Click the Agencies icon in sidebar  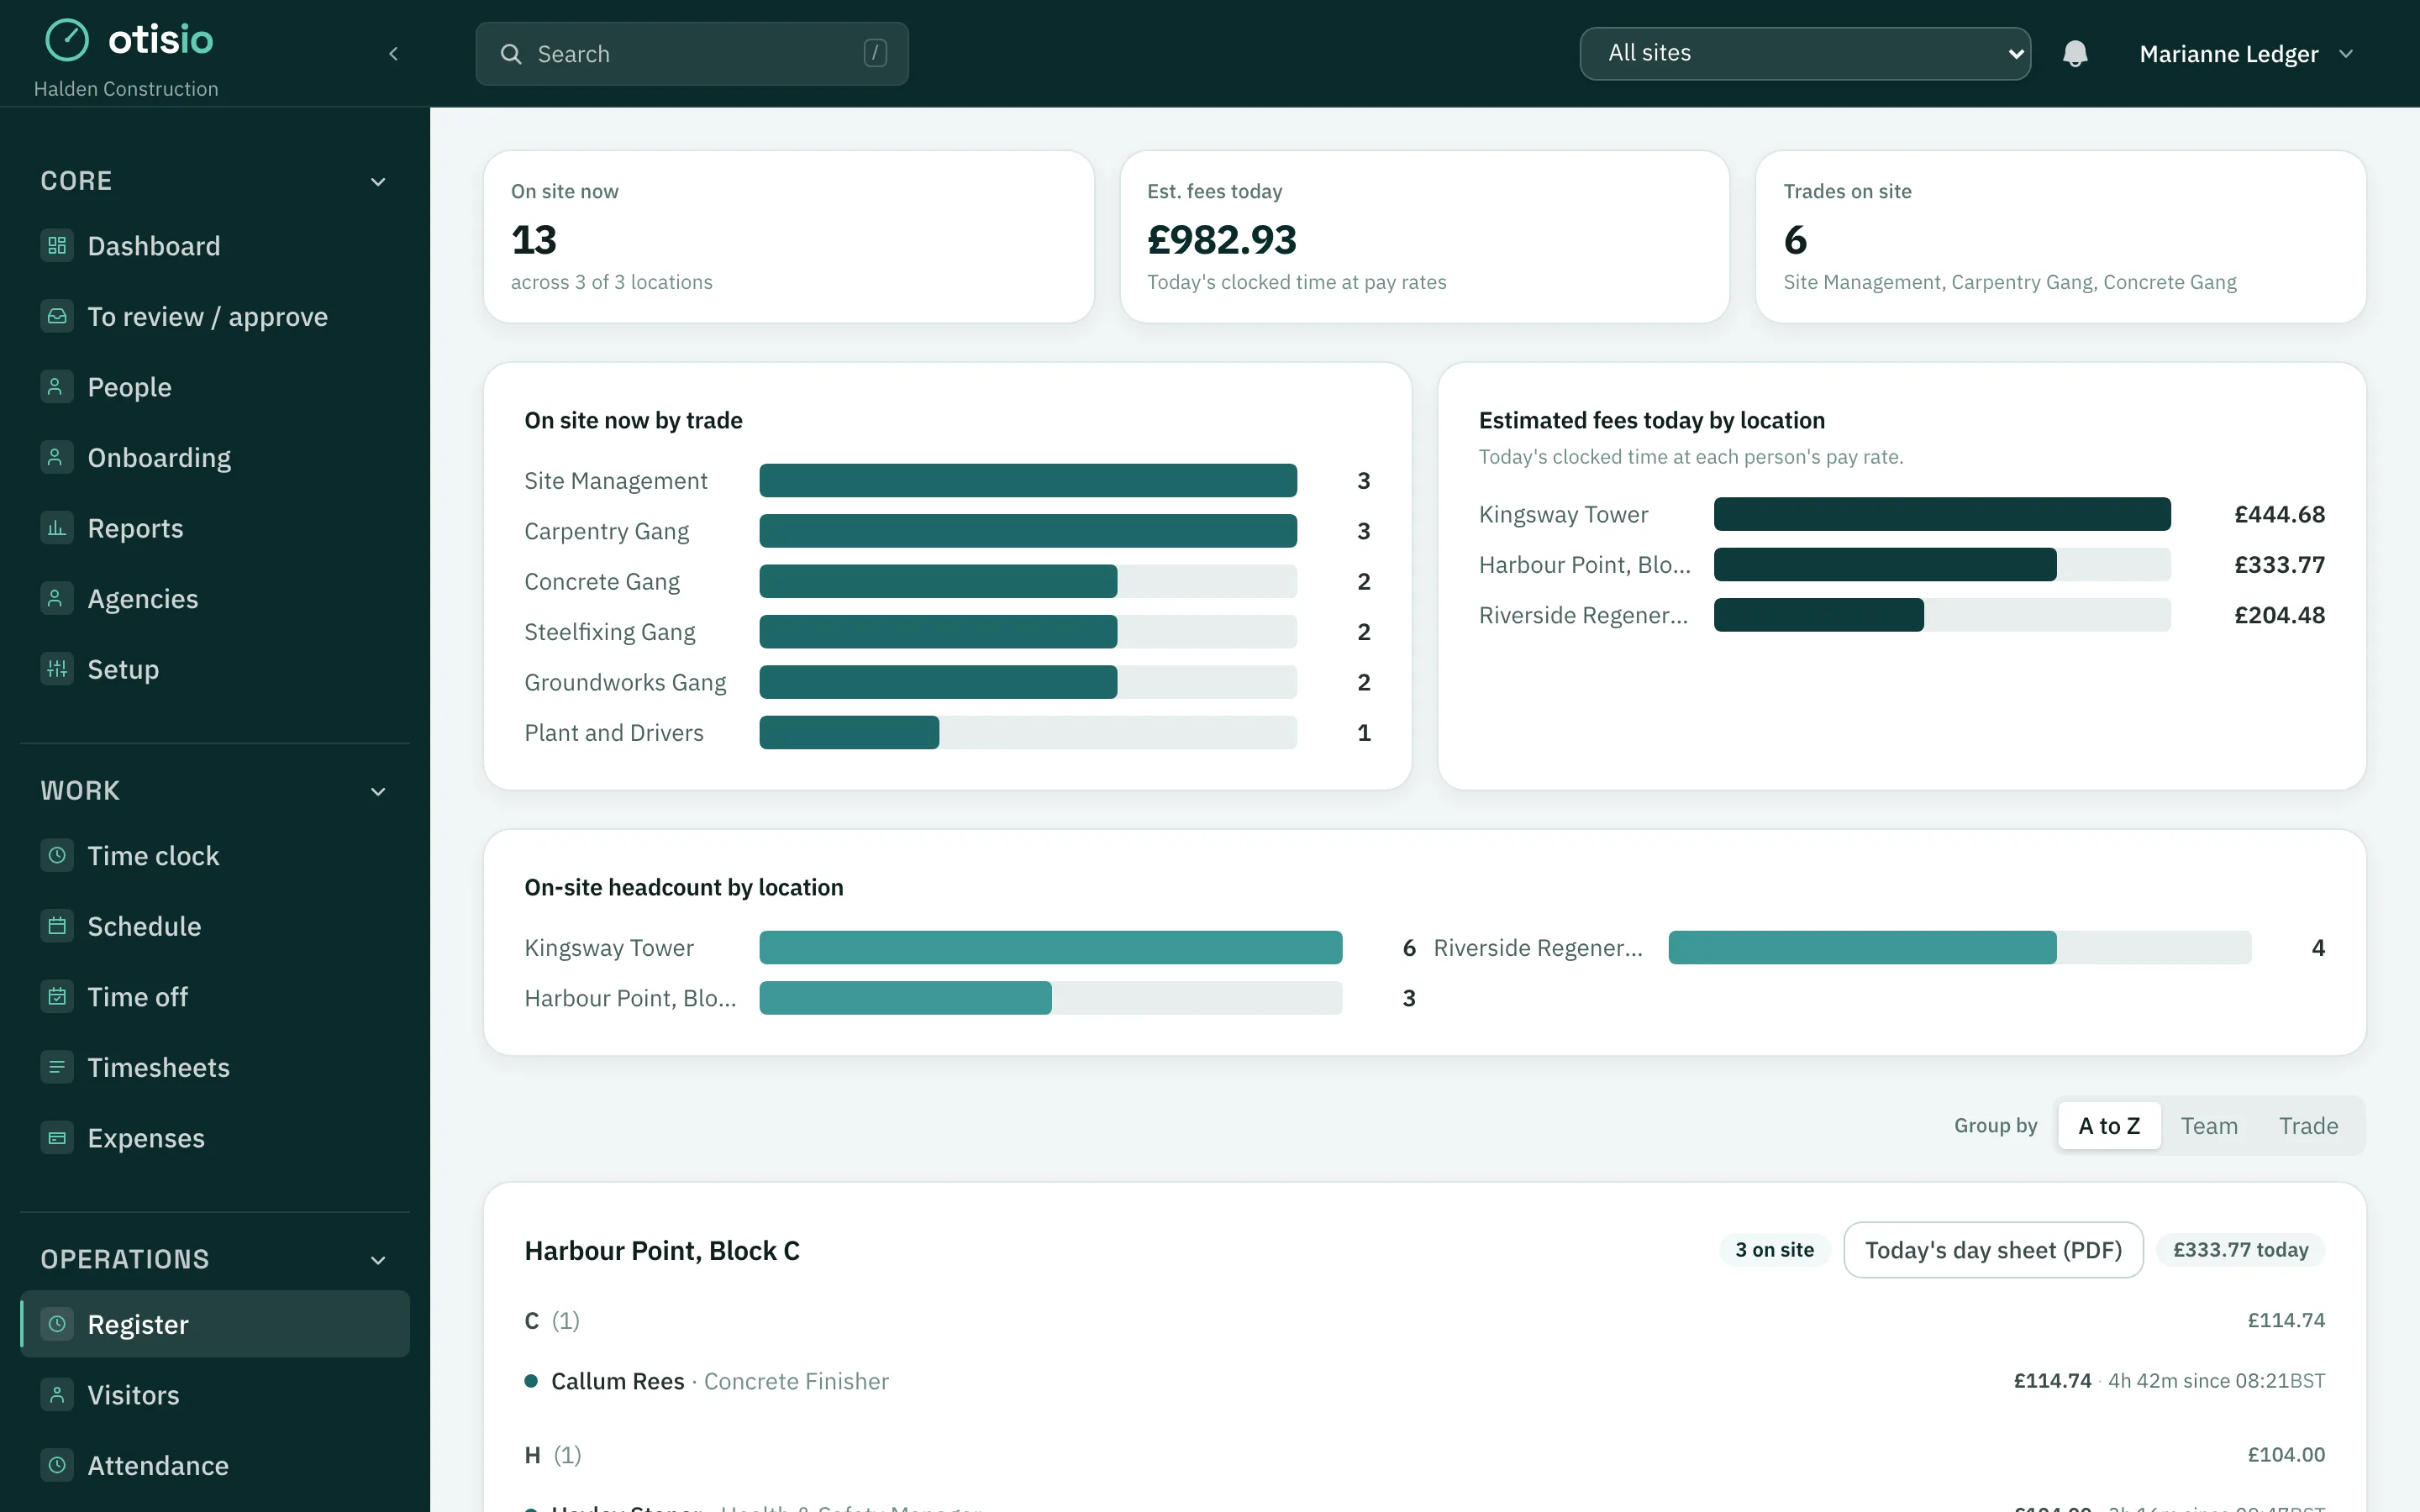point(57,598)
